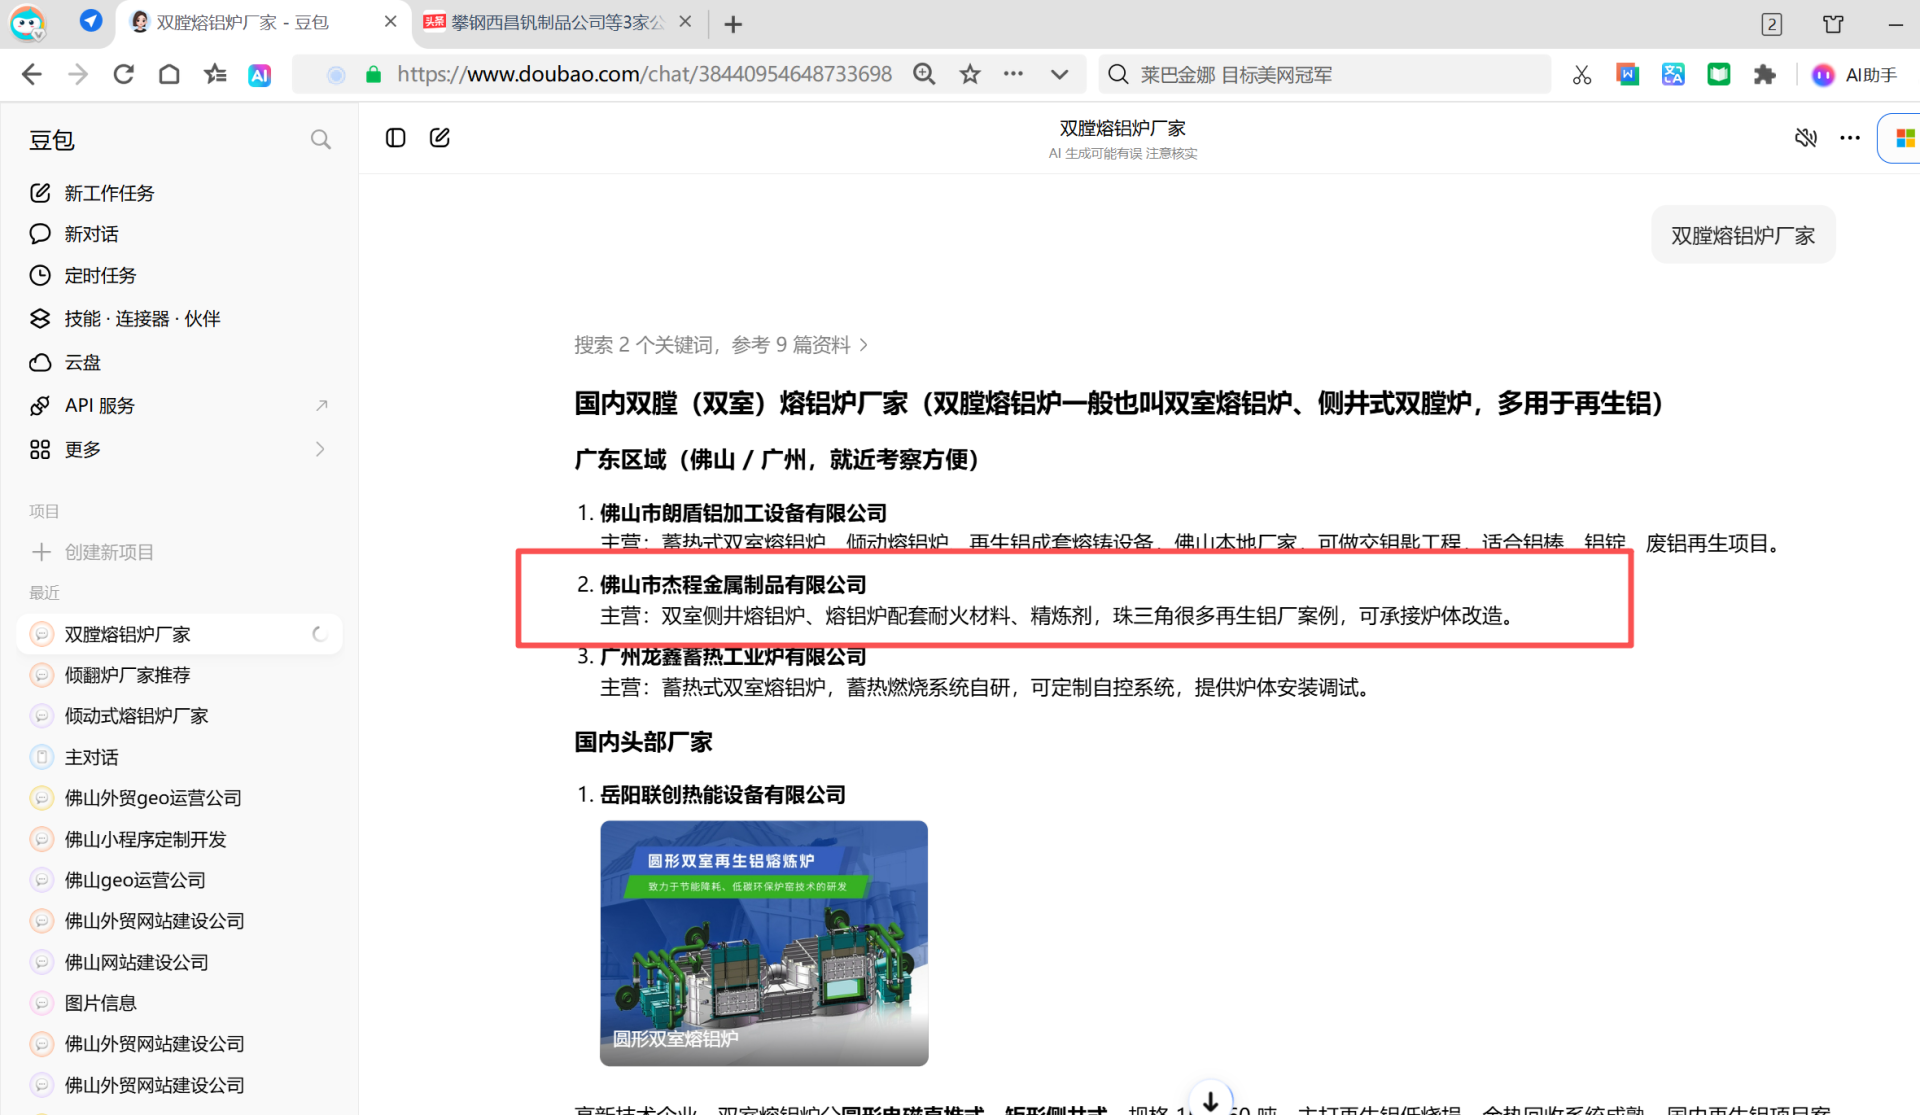Open the chat header more-options menu

[1850, 138]
